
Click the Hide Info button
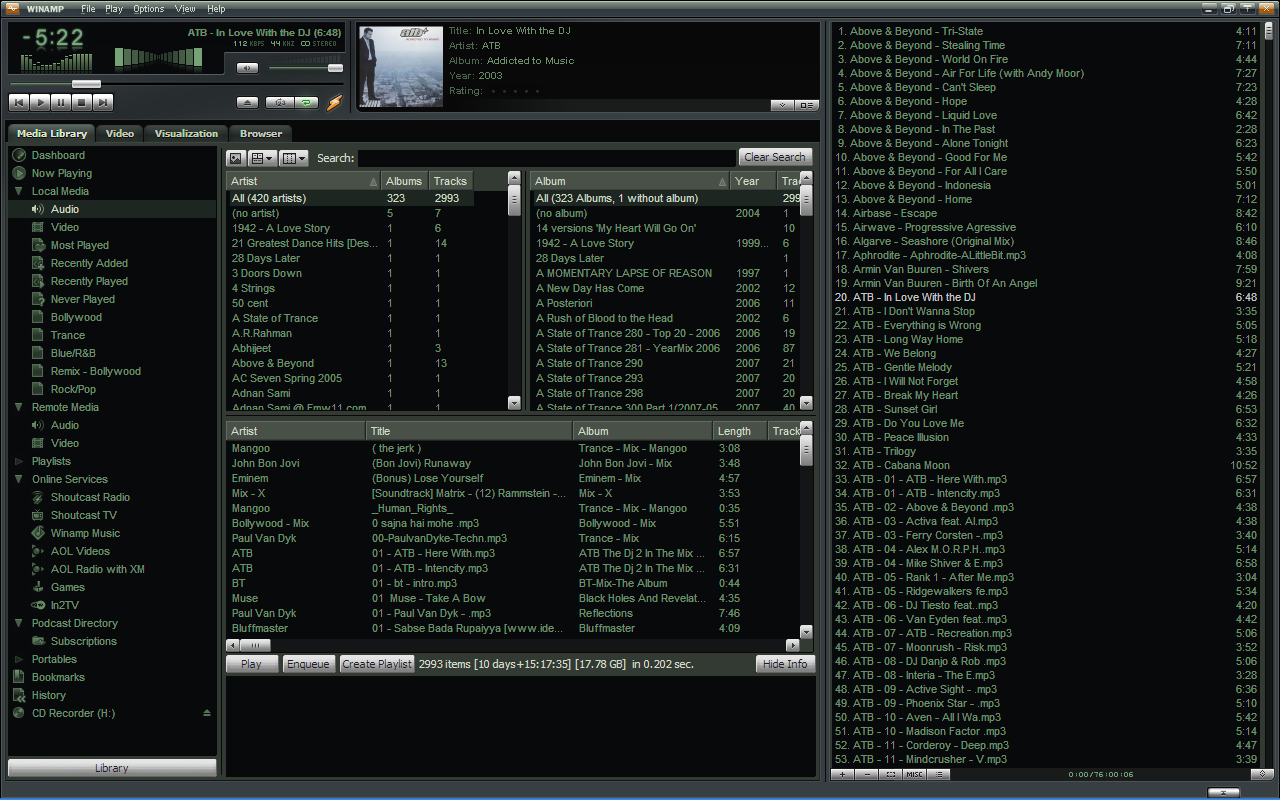pos(785,664)
